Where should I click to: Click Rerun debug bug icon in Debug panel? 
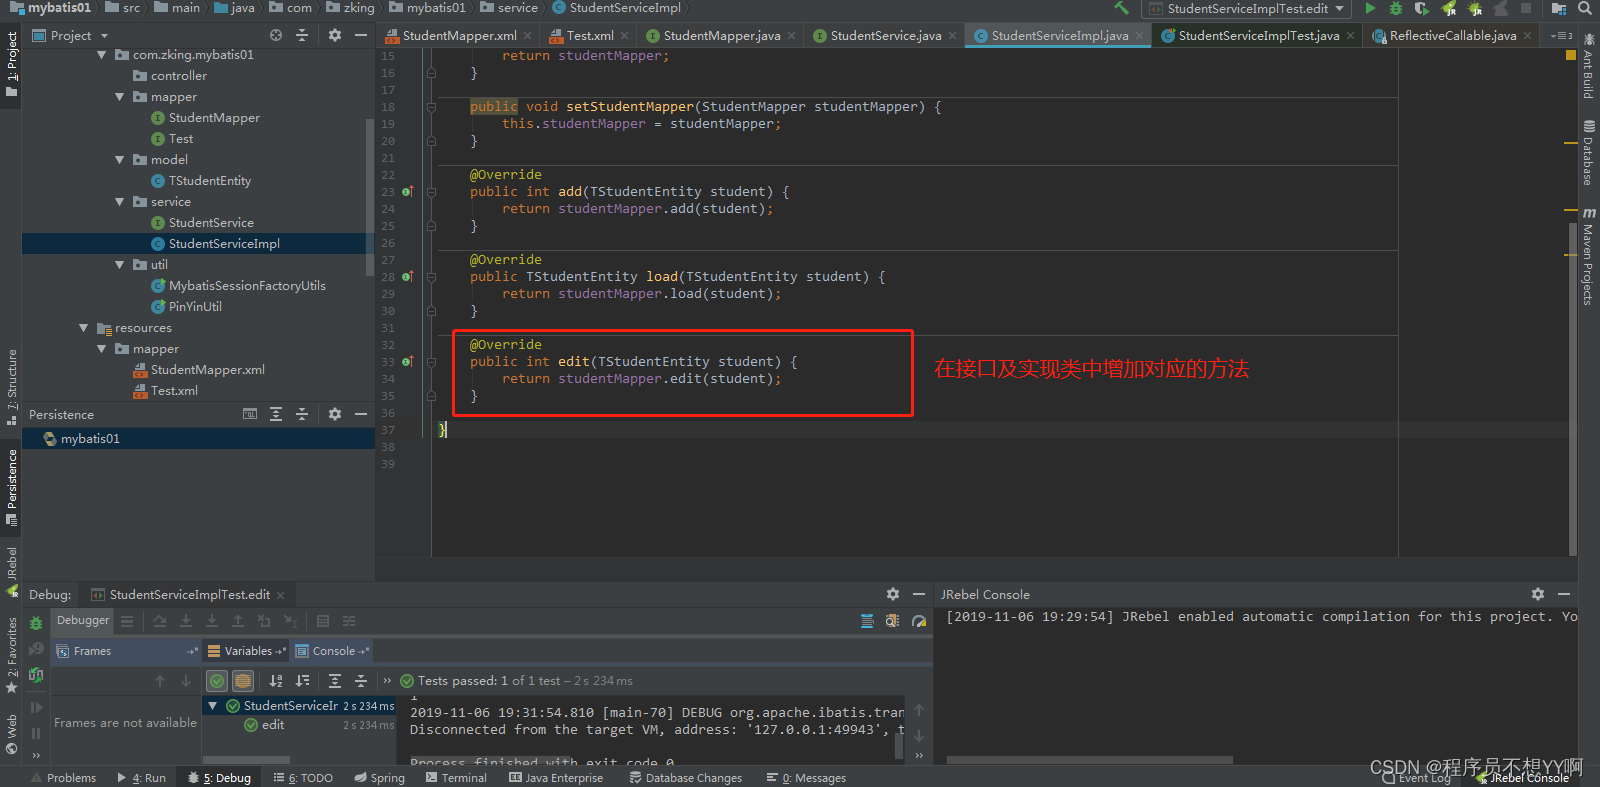(x=36, y=623)
